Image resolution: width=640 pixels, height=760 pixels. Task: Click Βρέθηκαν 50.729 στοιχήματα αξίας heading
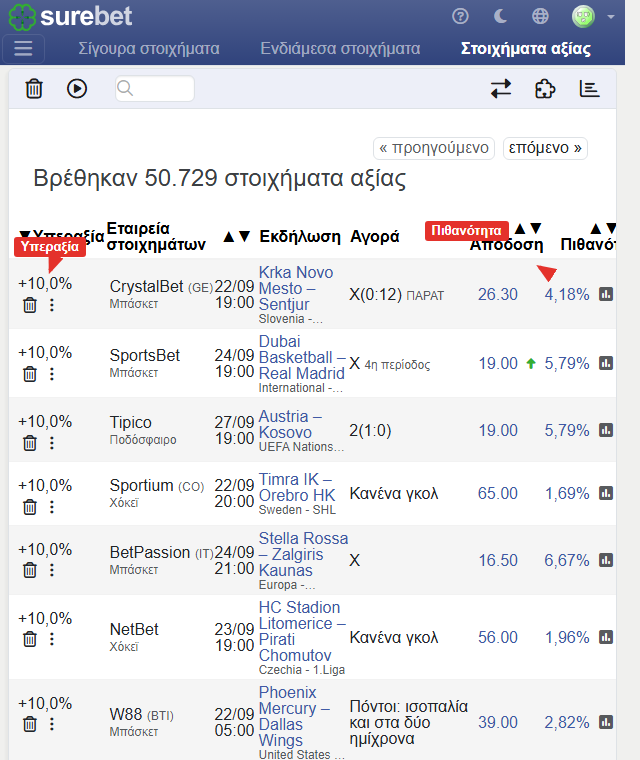click(219, 178)
